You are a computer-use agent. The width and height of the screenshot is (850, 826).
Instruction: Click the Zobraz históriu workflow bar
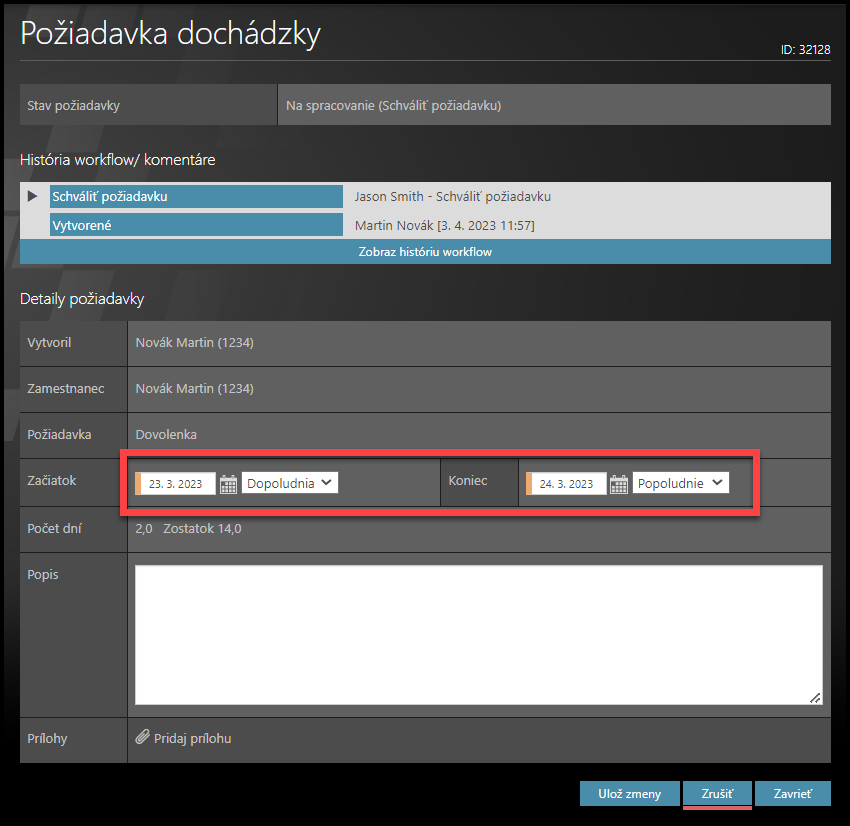point(425,252)
